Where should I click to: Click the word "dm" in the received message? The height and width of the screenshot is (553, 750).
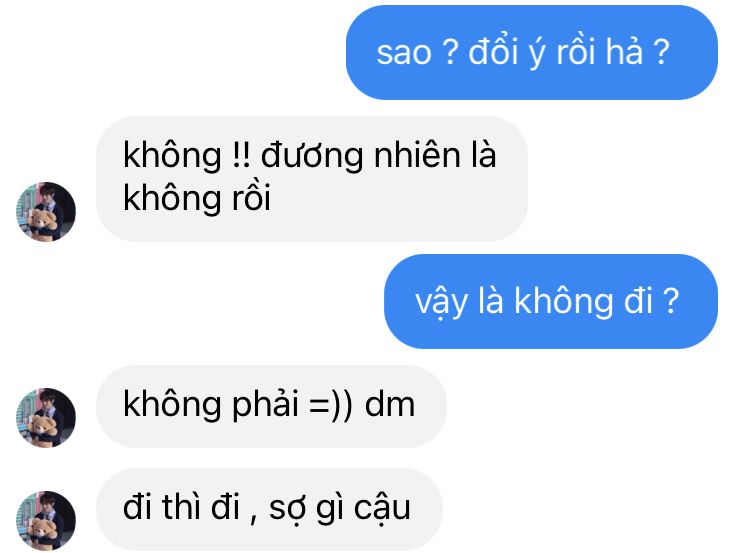[390, 404]
